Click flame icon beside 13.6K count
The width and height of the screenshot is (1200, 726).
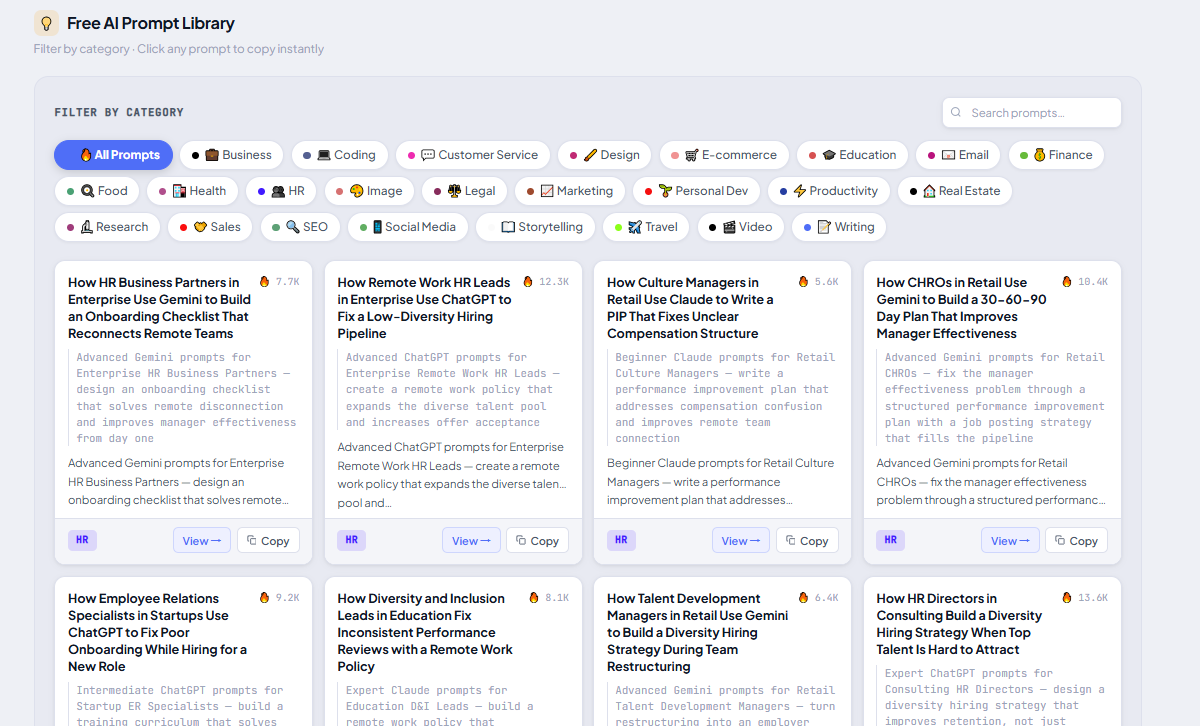tap(1067, 598)
